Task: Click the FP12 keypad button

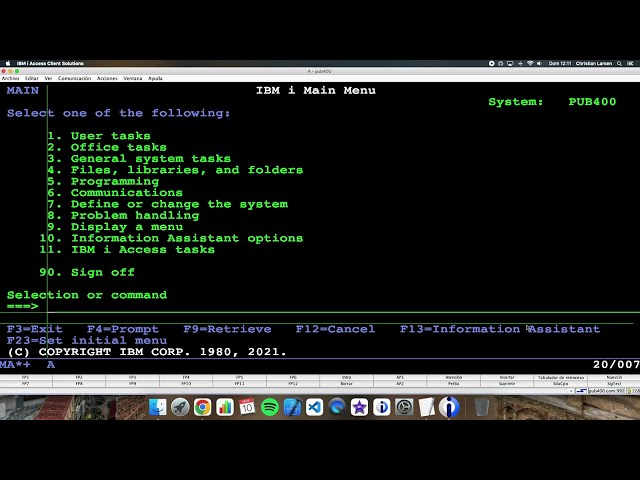Action: (x=293, y=384)
